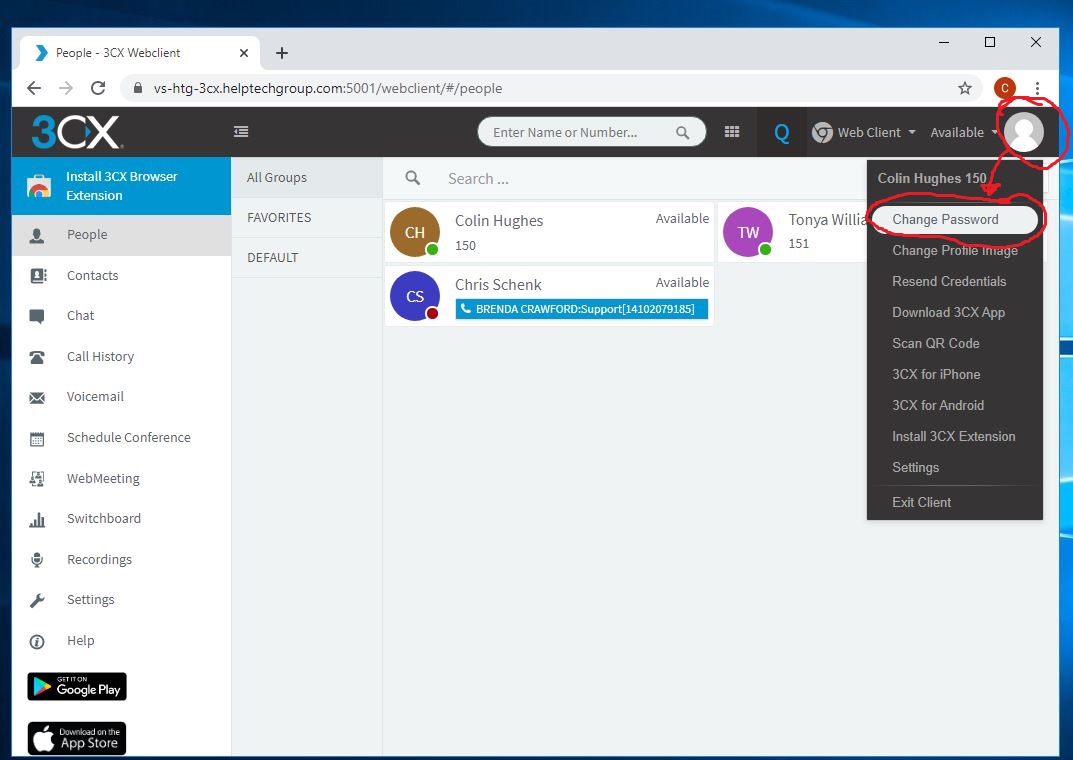Screen dimensions: 1073x760
Task: Choose Download 3CX App
Action: 948,312
